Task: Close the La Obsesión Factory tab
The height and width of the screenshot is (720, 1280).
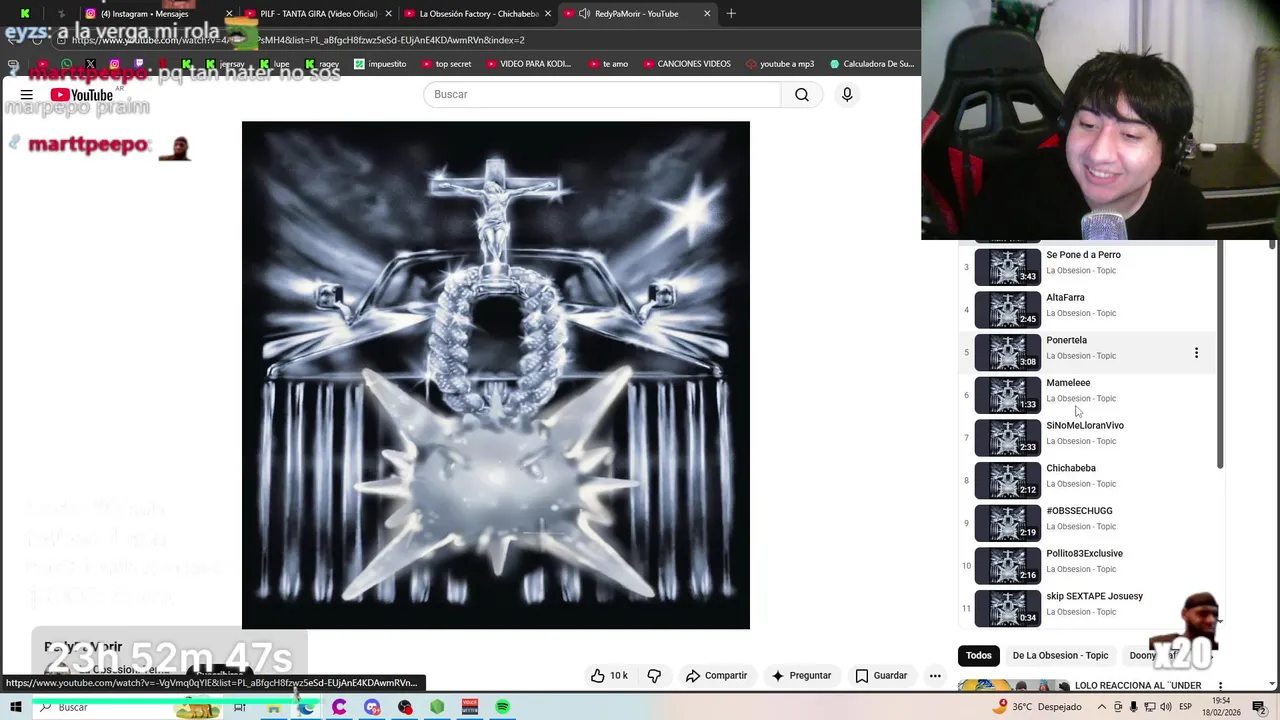Action: (547, 14)
